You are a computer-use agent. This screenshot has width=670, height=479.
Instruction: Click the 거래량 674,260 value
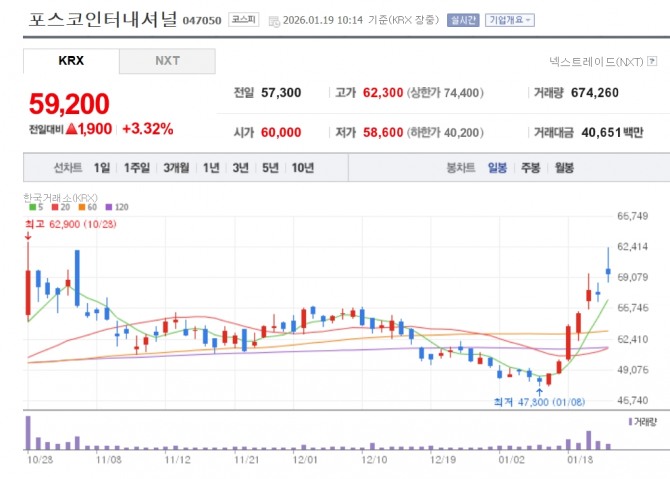[x=595, y=93]
